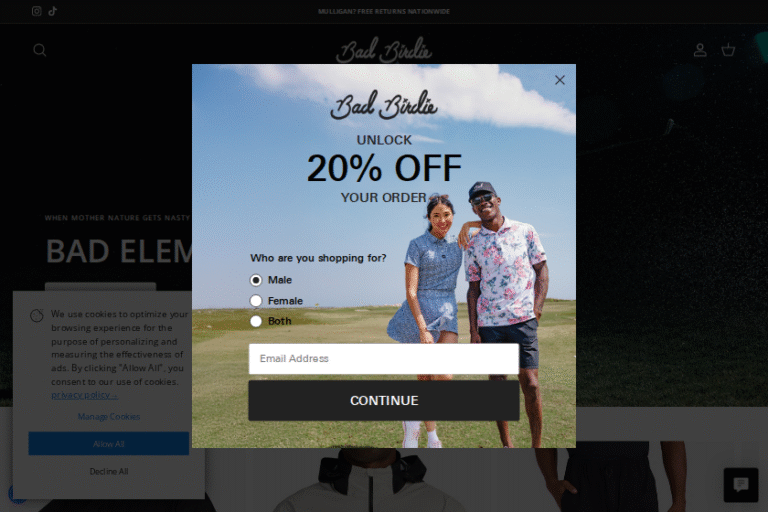Open the privacy policy link
Screen dimensions: 768x512
(84, 395)
